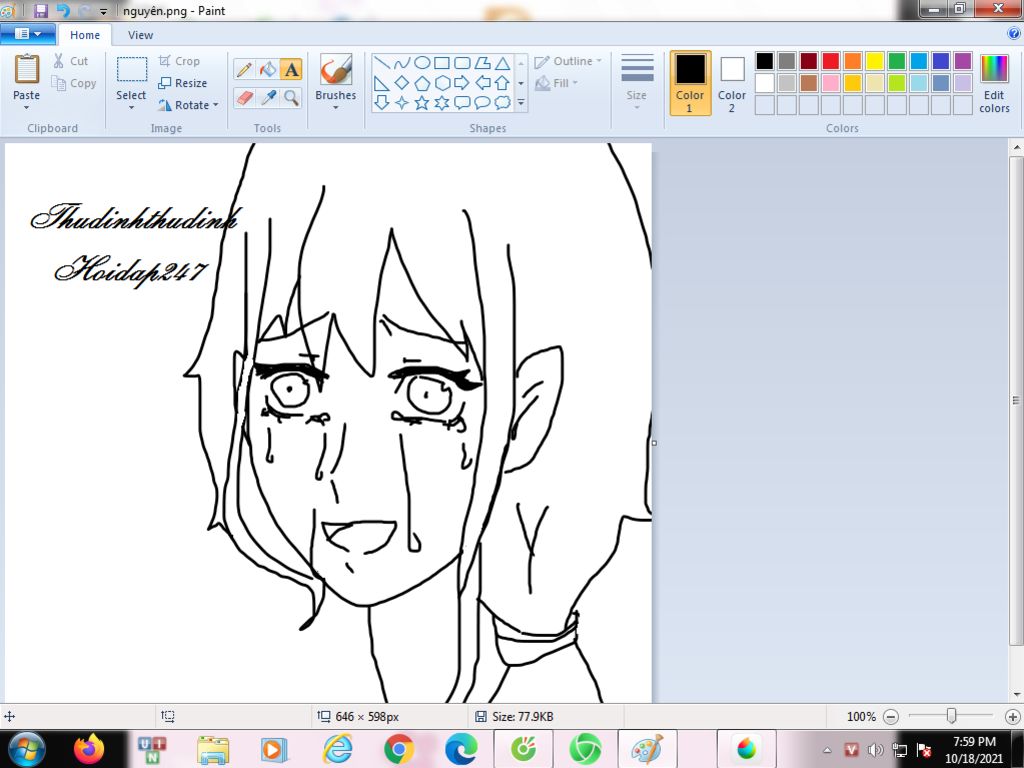Choose the Pentagon shape

pyautogui.click(x=423, y=83)
